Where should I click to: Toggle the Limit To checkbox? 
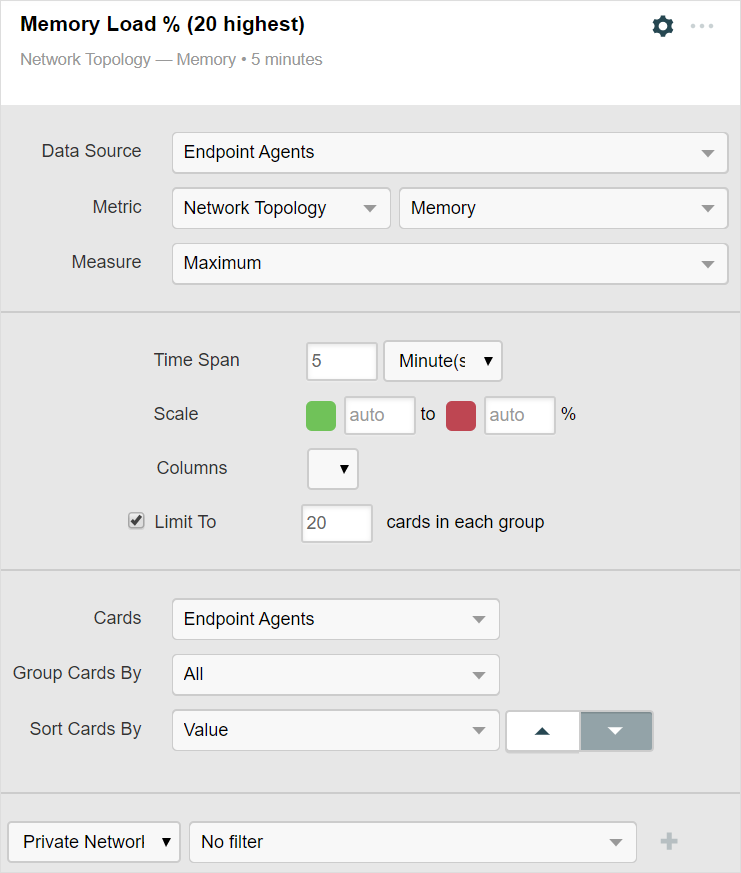click(137, 521)
